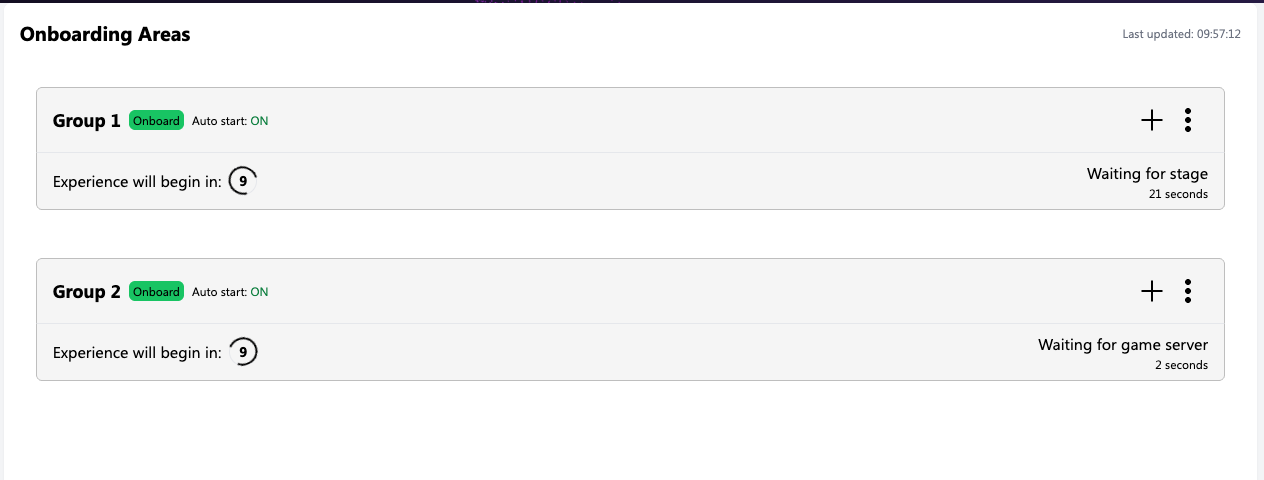Select the Group 2 title
The width and height of the screenshot is (1264, 480).
(86, 292)
